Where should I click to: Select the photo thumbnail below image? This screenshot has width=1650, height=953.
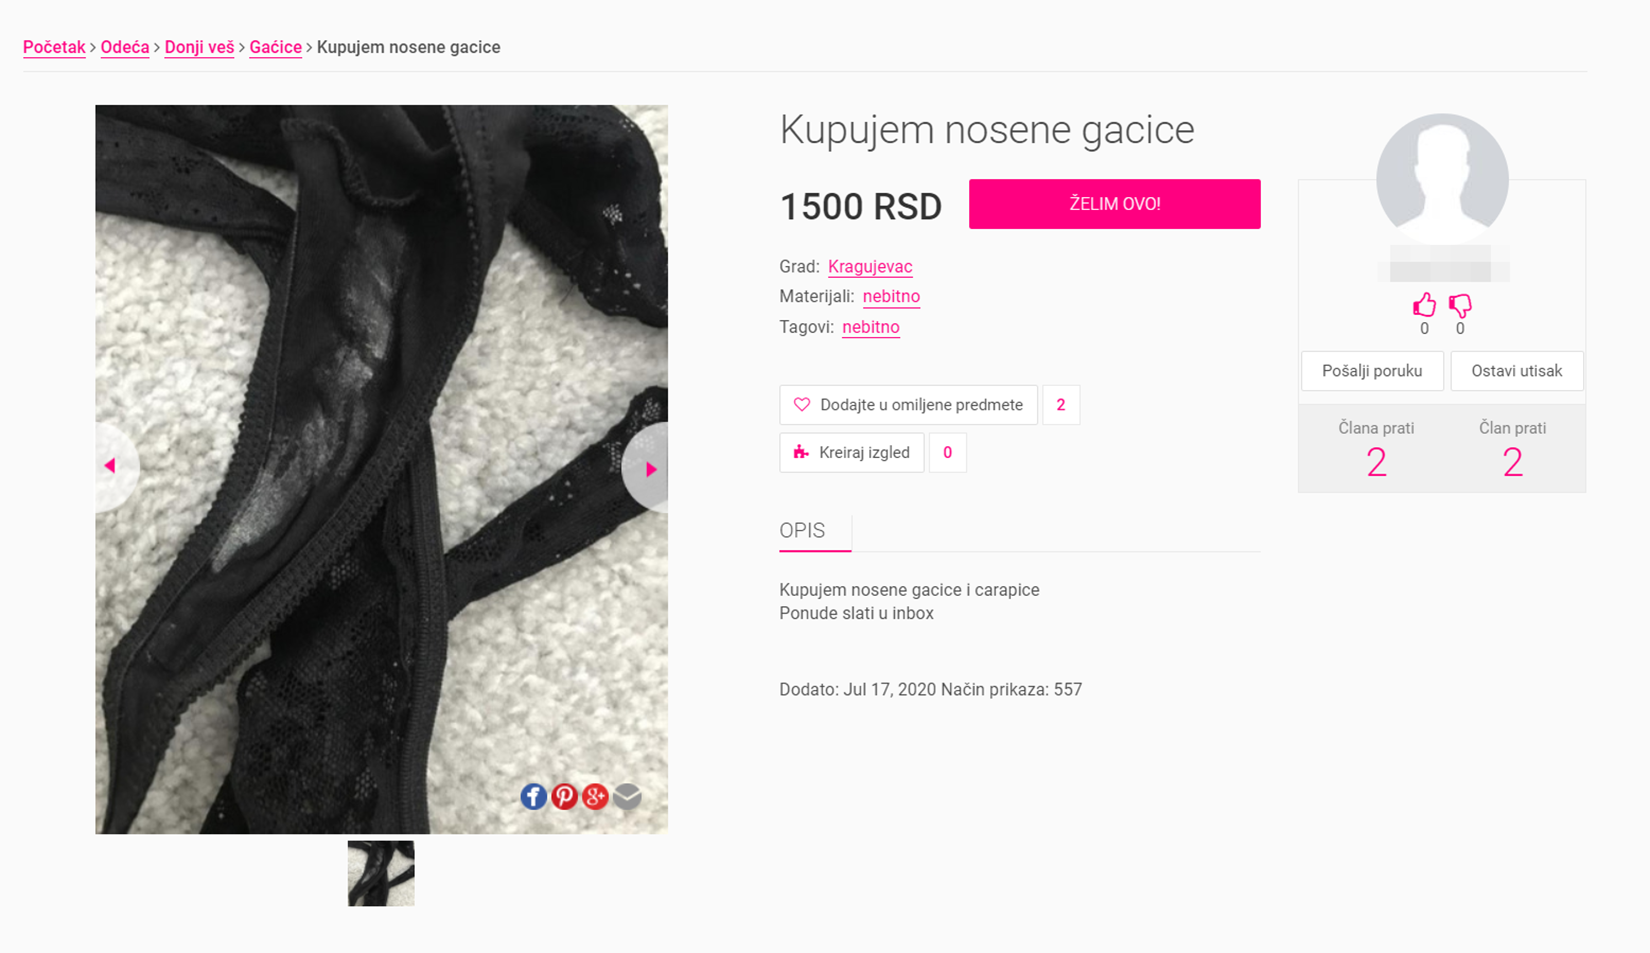pyautogui.click(x=381, y=873)
